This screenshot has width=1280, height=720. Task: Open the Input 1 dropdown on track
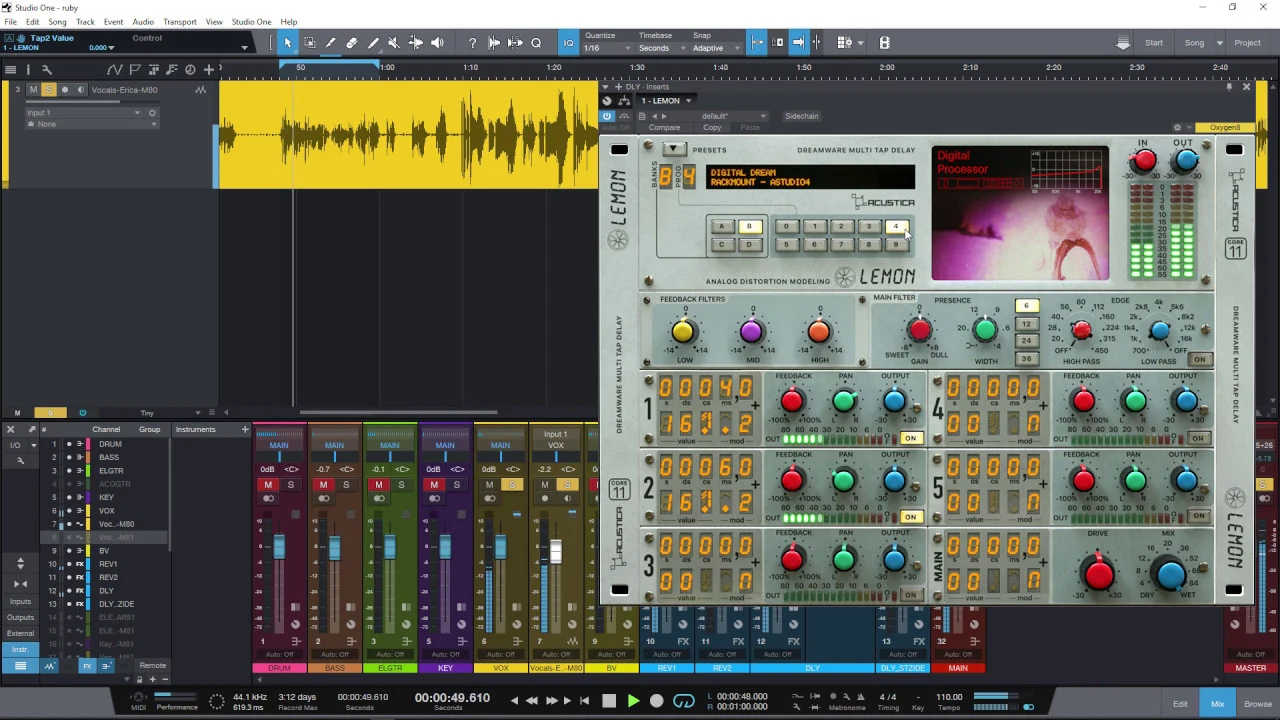(83, 113)
